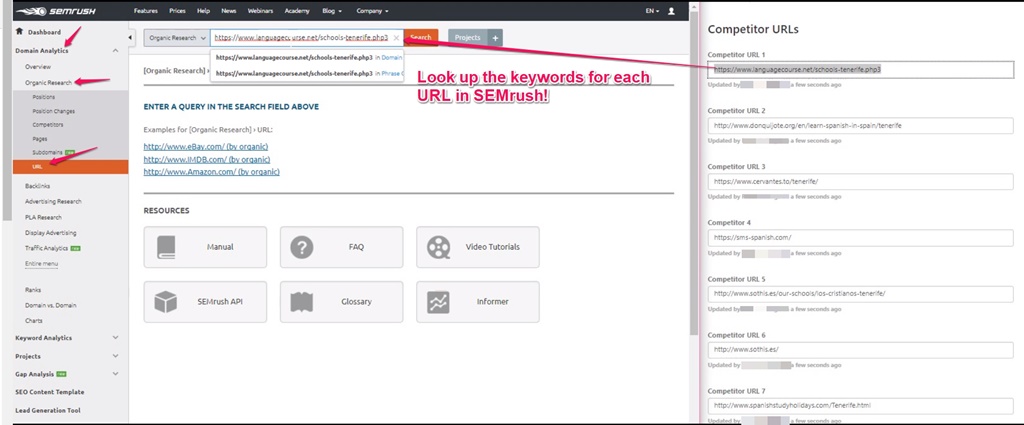Expand the Blog menu
The width and height of the screenshot is (1024, 425).
331,11
